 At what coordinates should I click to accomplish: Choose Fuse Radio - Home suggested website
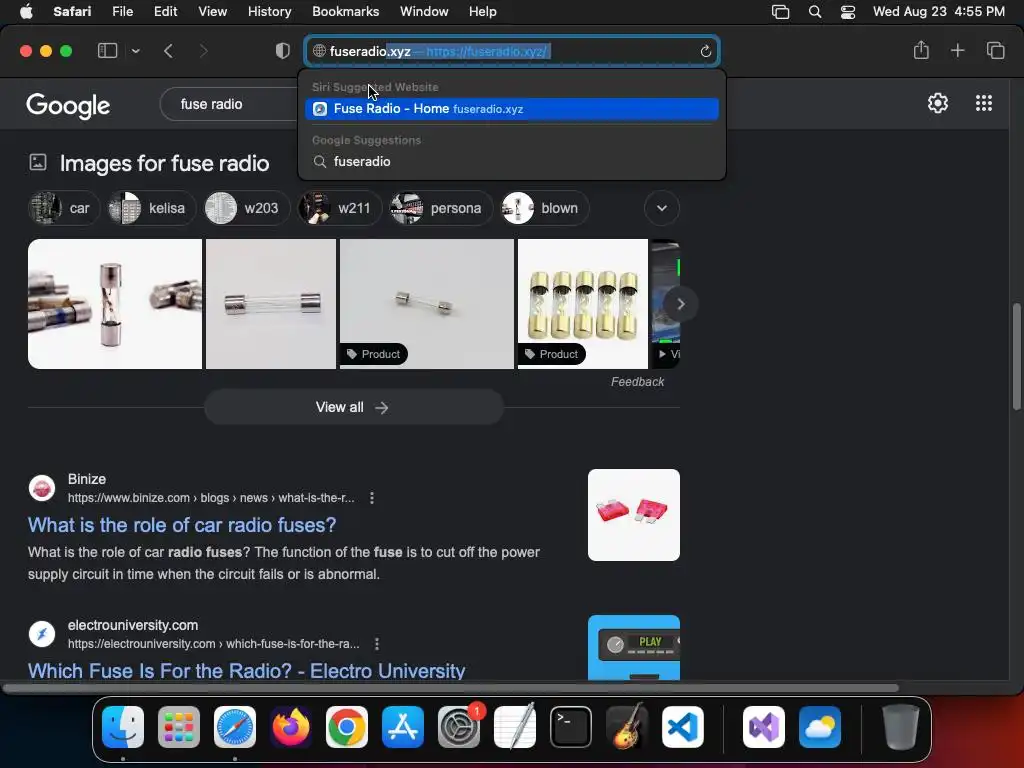512,109
